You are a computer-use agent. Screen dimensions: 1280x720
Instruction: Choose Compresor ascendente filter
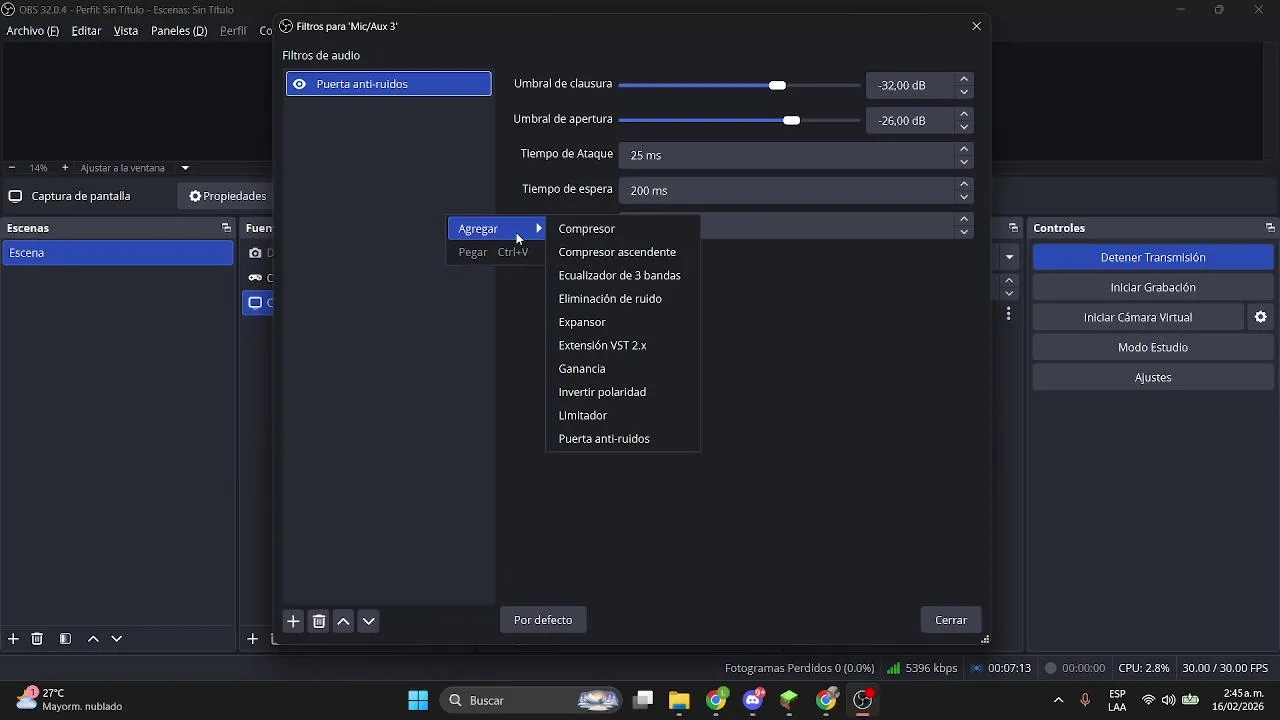pos(622,252)
